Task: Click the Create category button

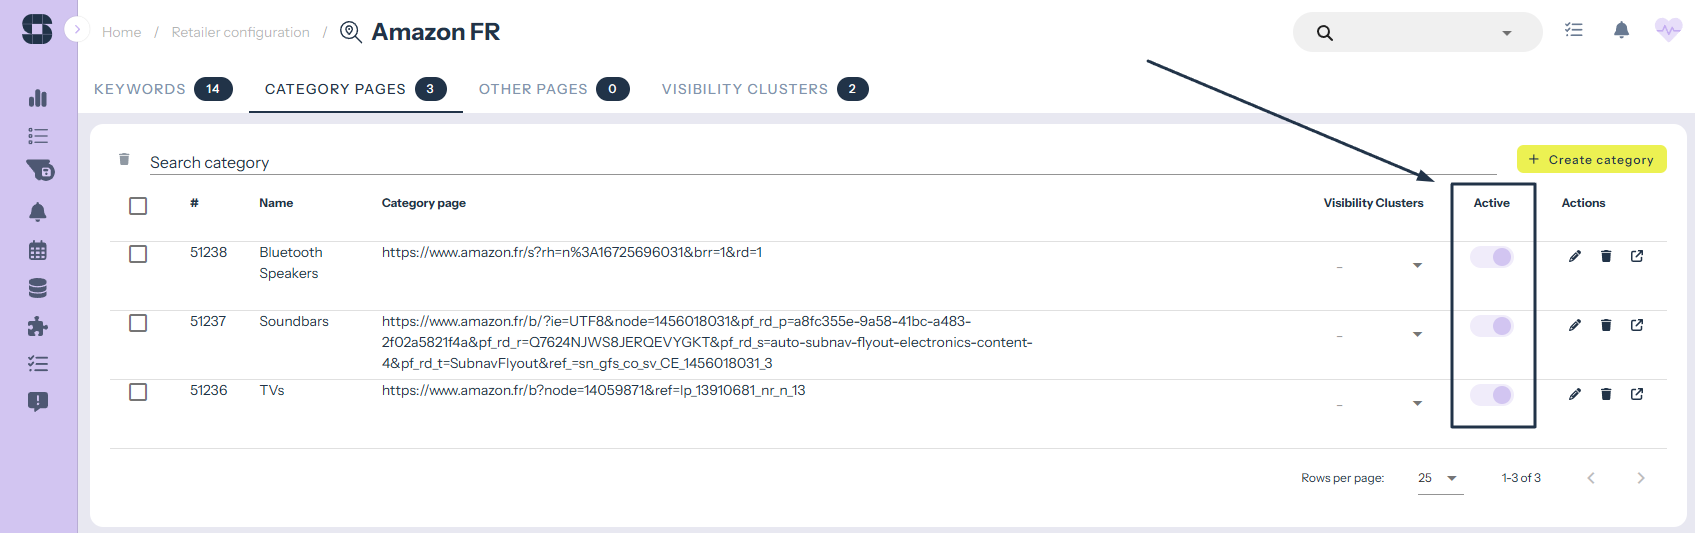Action: (1591, 160)
